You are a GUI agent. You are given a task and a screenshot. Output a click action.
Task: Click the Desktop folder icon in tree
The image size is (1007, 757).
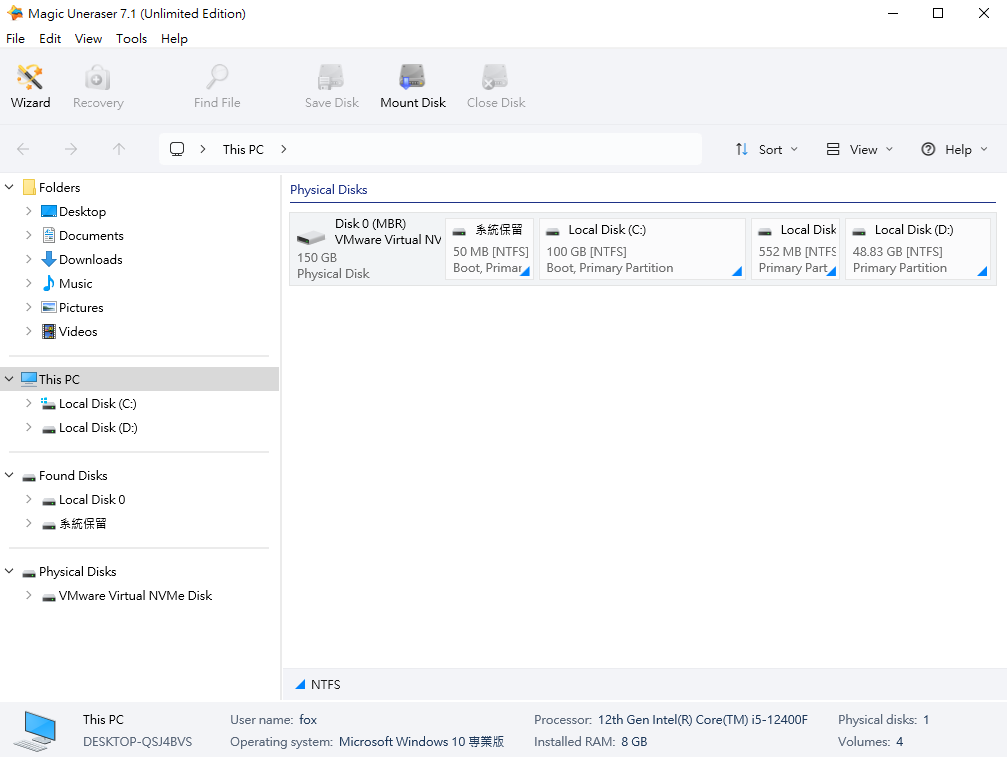point(48,211)
